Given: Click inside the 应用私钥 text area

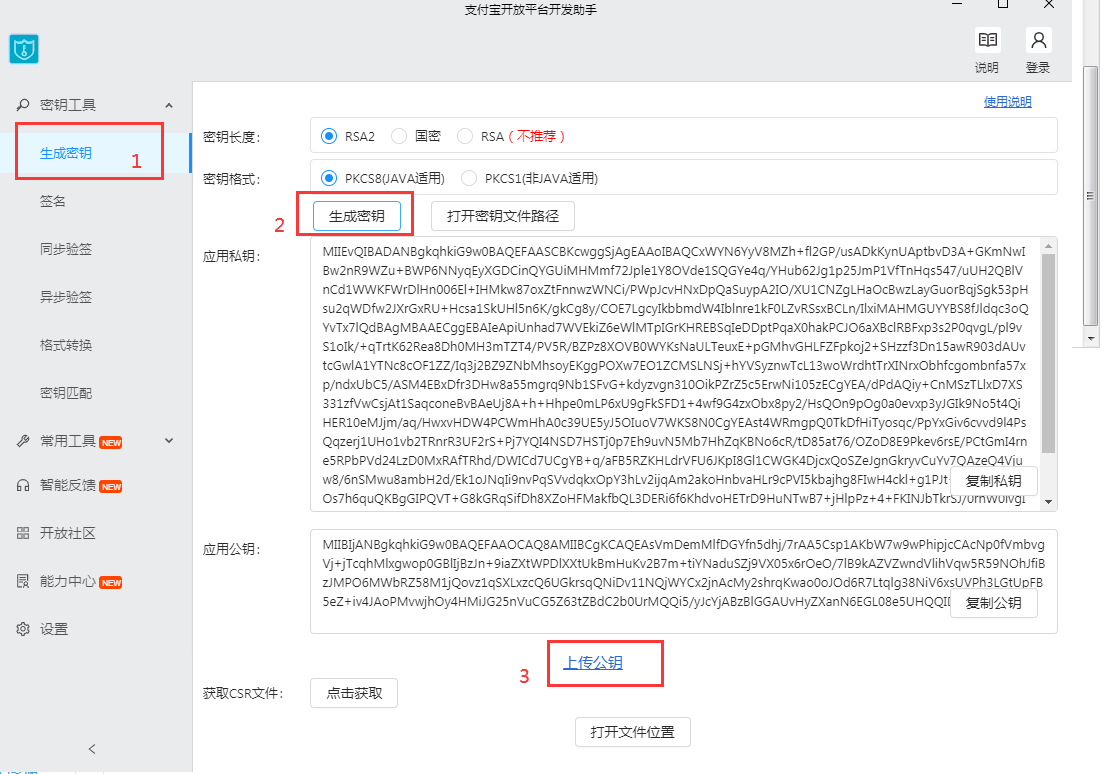Looking at the screenshot, I should click(674, 374).
